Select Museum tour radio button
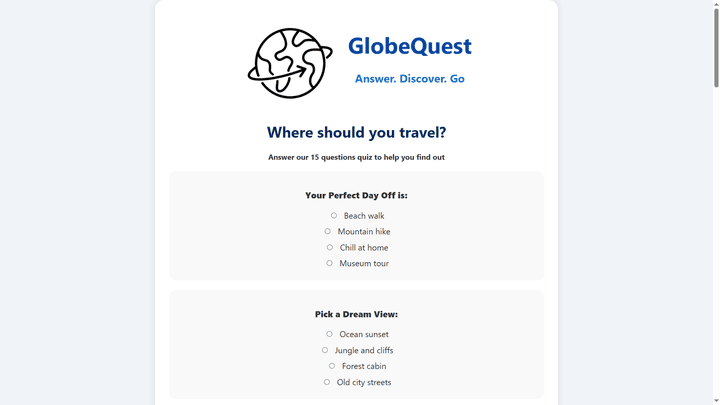This screenshot has height=405, width=720. coord(329,263)
